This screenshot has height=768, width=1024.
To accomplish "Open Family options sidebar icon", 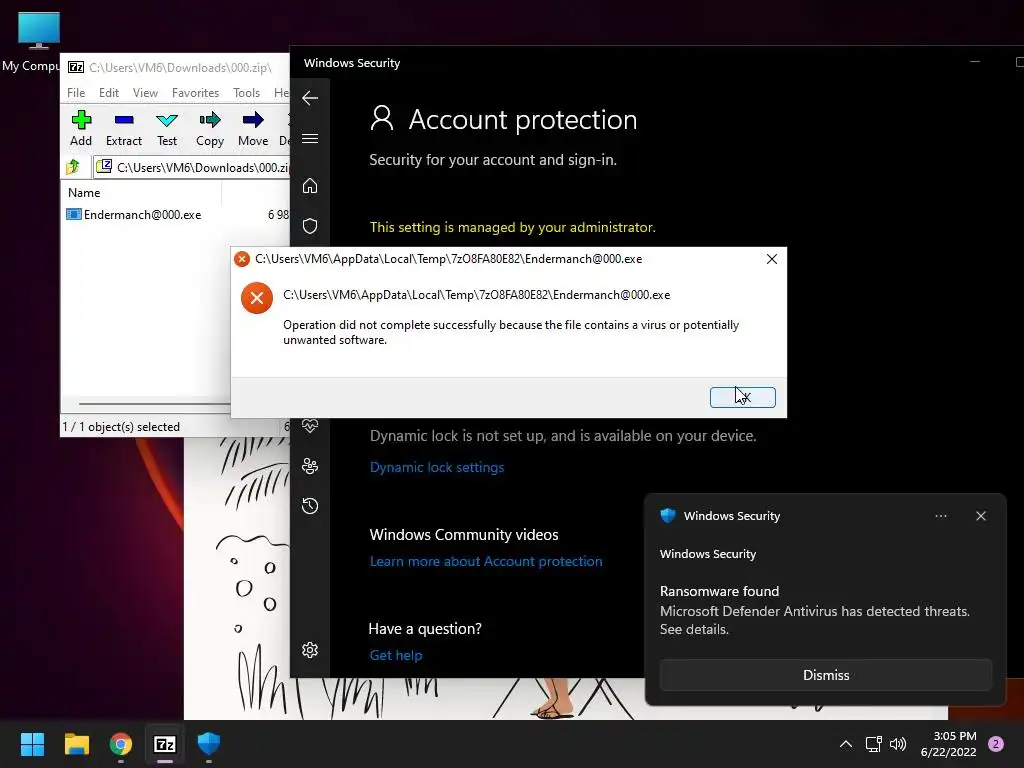I will pos(310,466).
